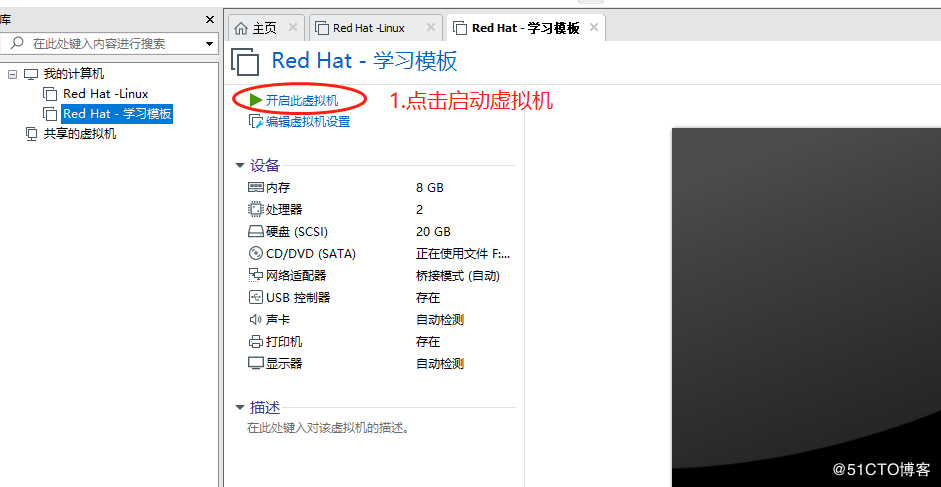Image resolution: width=941 pixels, height=487 pixels.
Task: Click the network adapter (网络适配器) icon
Action: click(256, 275)
